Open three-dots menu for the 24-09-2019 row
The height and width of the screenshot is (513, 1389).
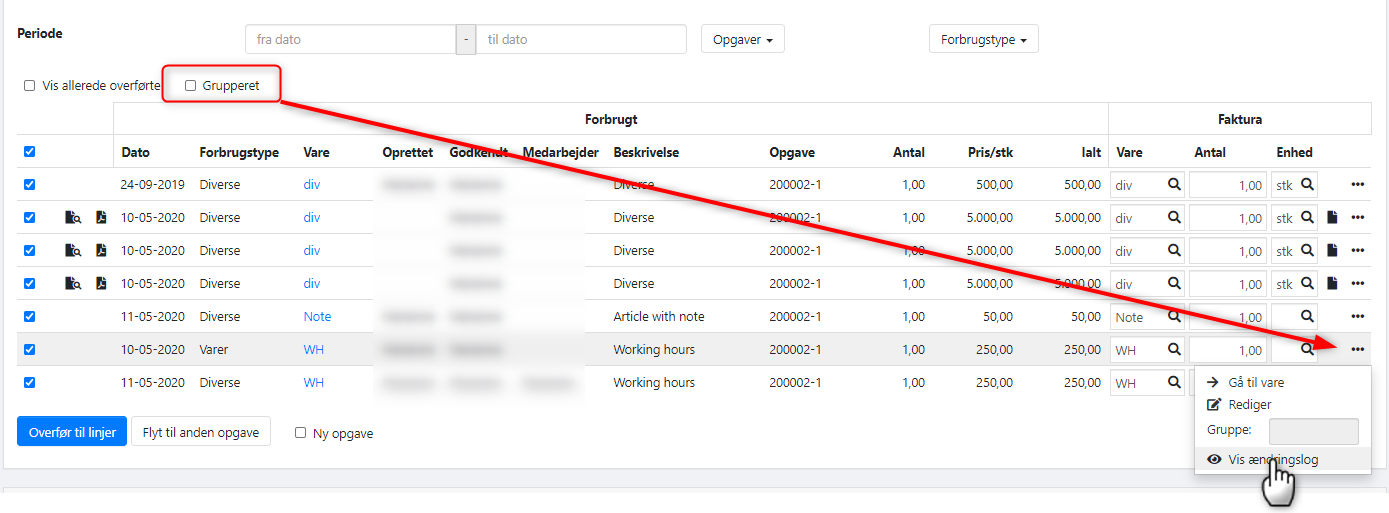pos(1357,185)
